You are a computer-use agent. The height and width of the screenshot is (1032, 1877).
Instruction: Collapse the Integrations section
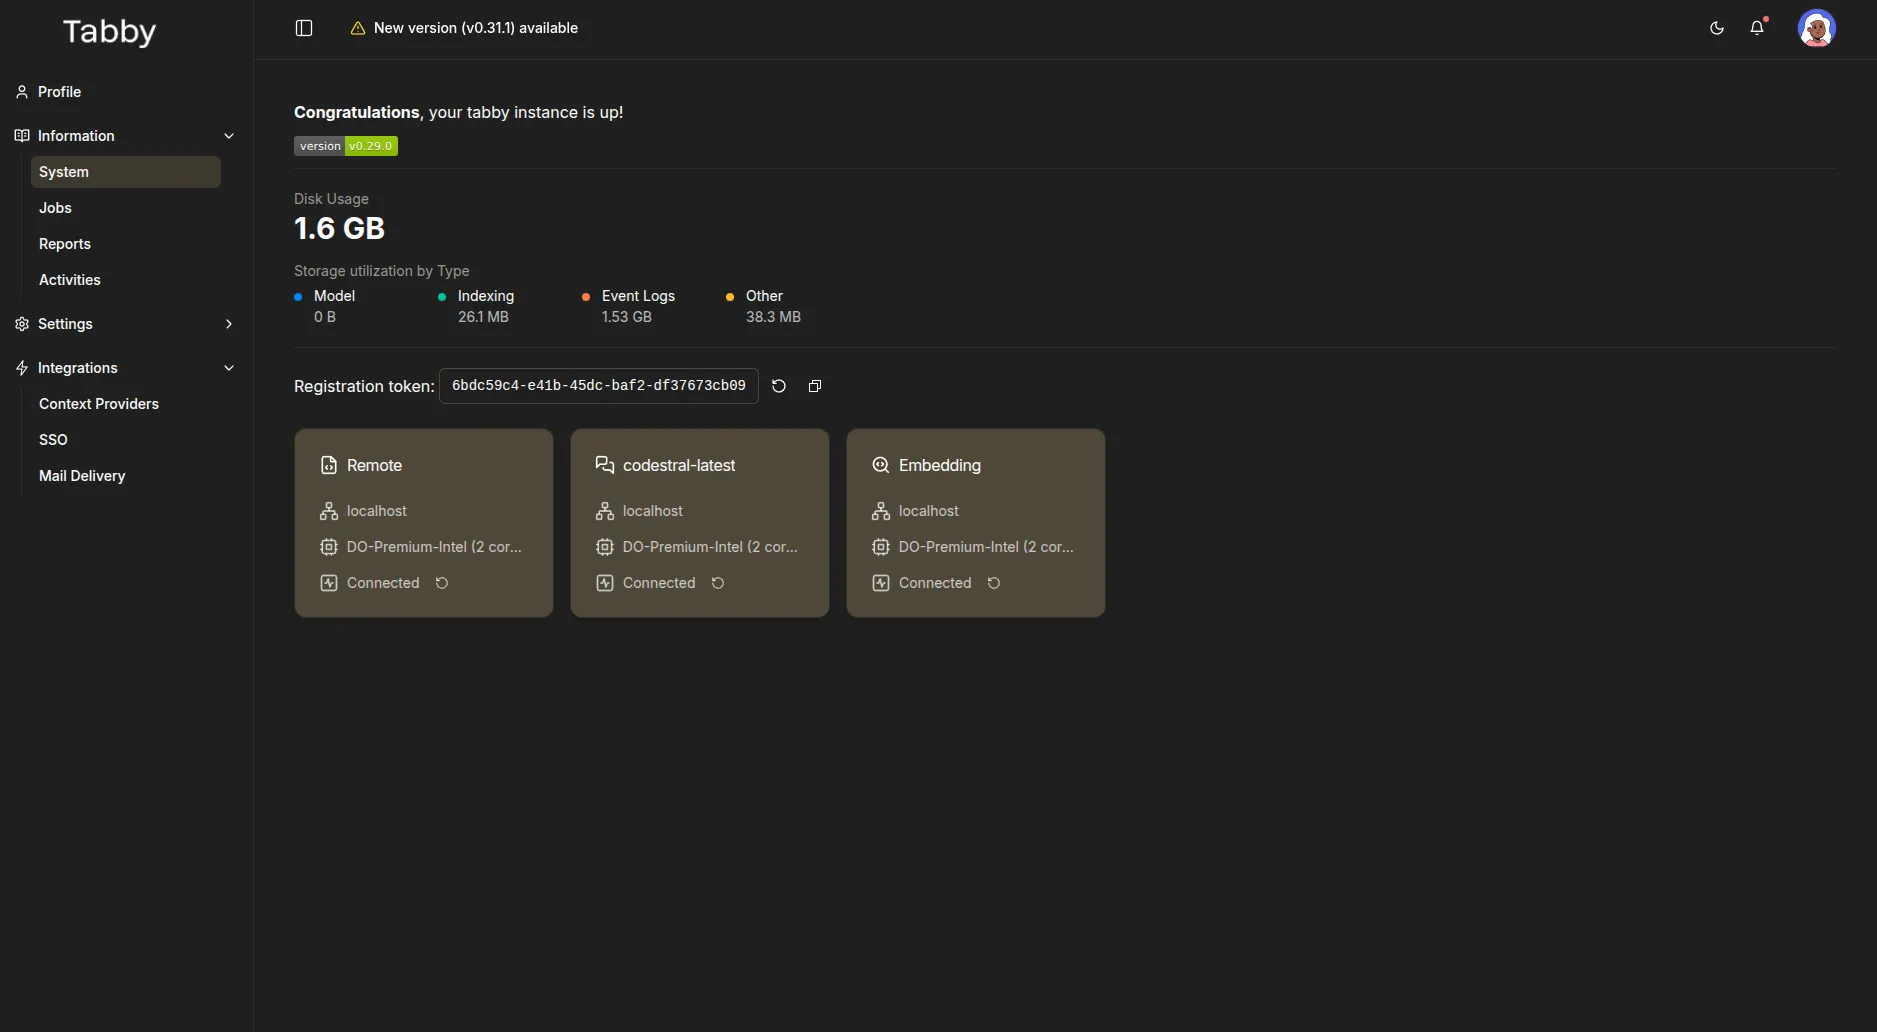tap(229, 368)
